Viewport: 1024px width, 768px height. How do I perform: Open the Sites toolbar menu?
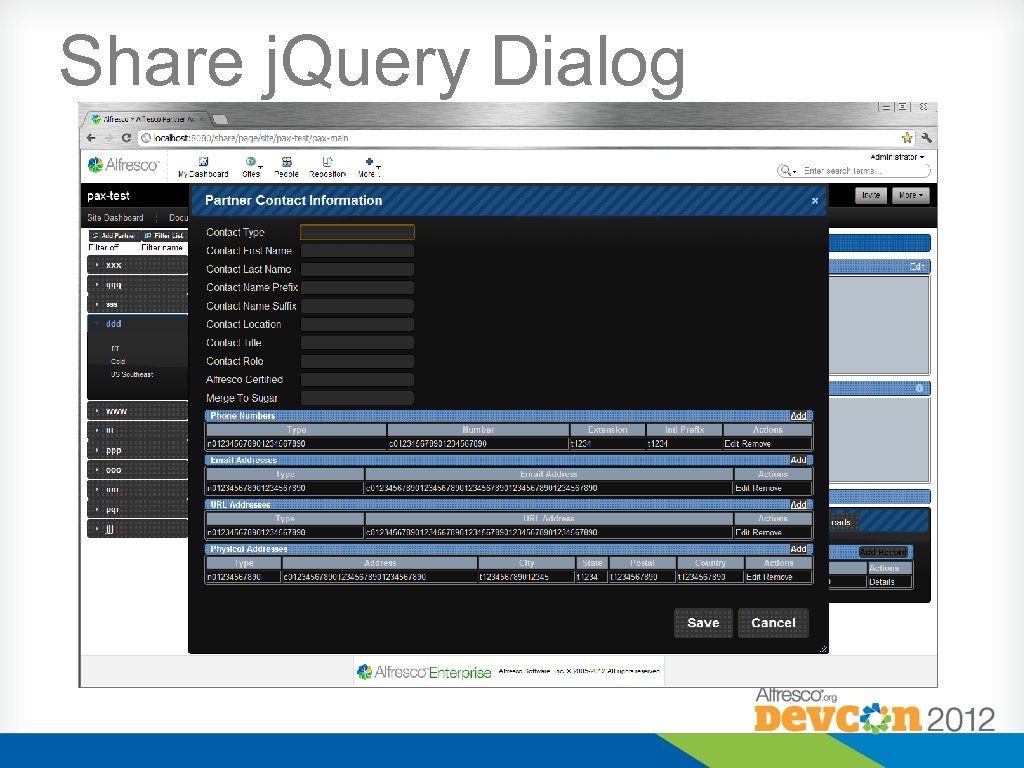[251, 167]
